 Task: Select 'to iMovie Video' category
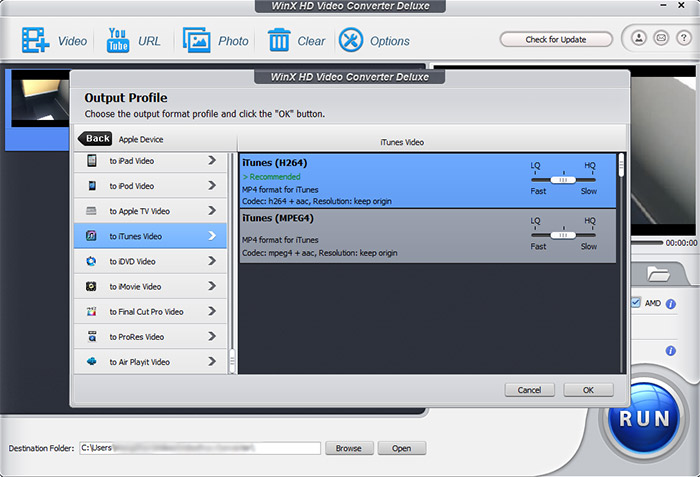coord(150,286)
